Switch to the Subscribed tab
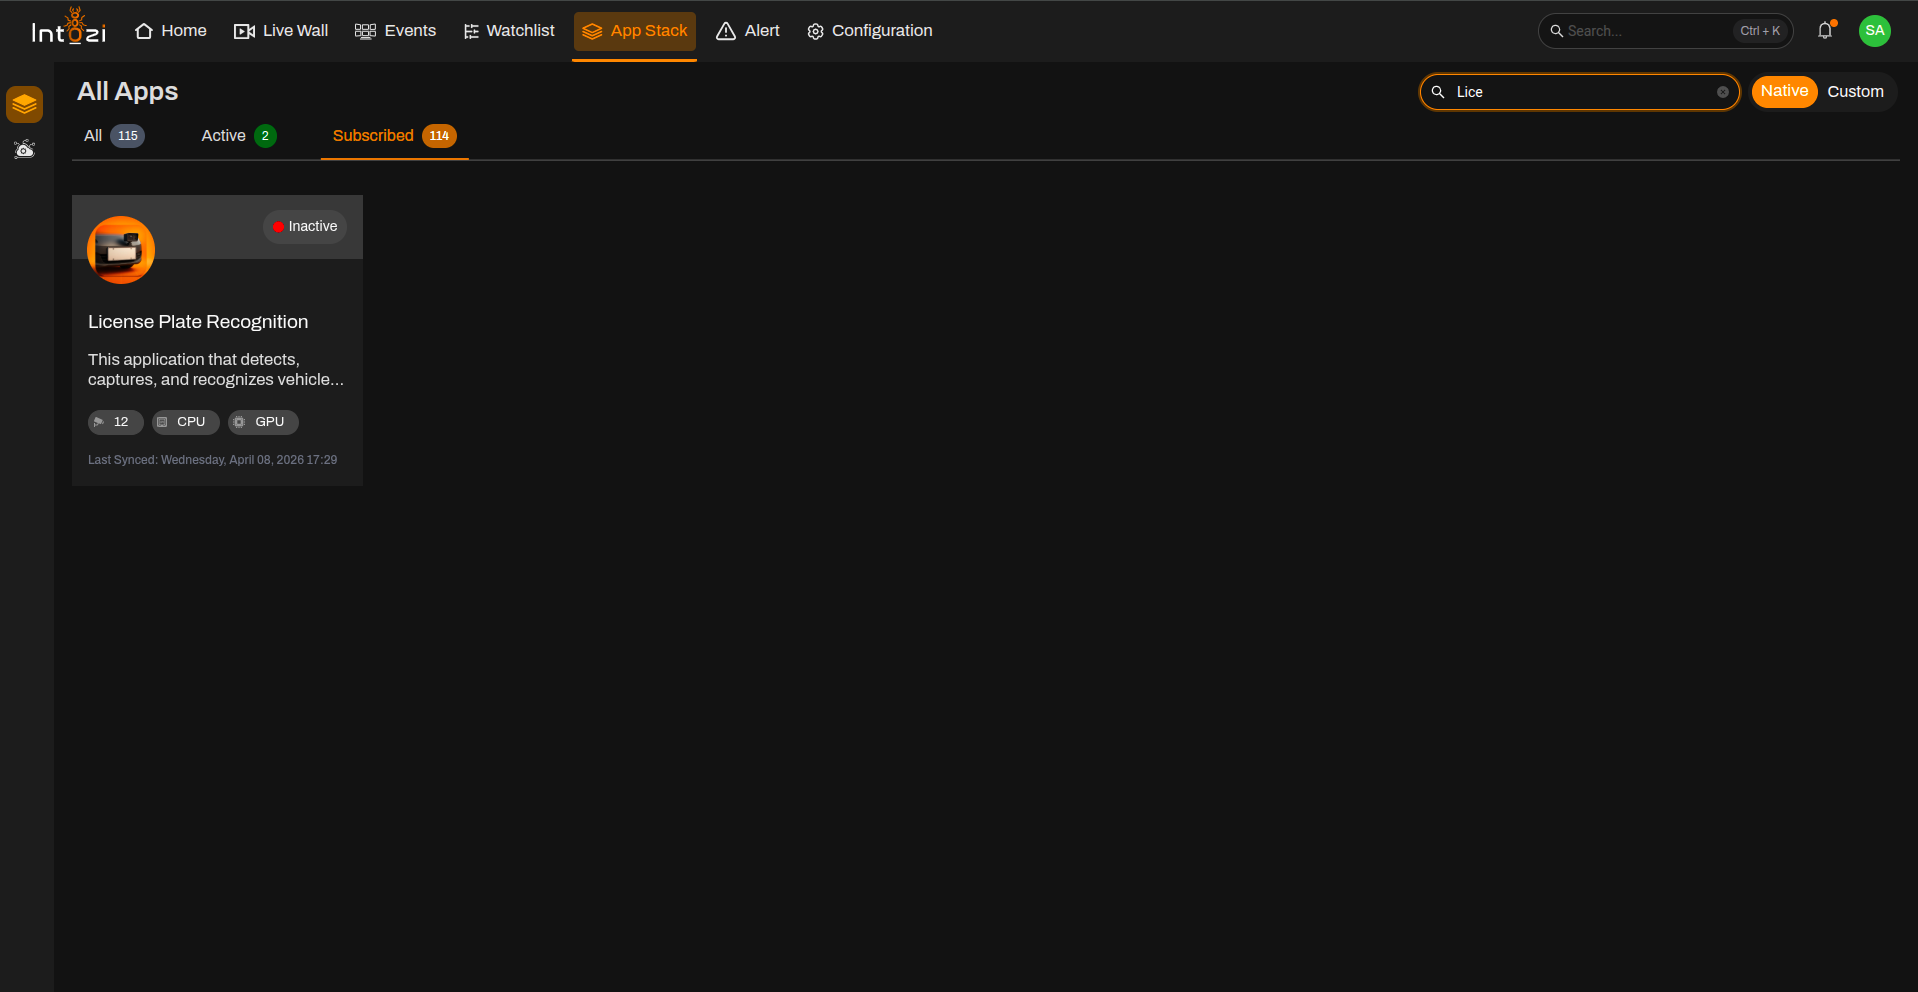 point(395,136)
